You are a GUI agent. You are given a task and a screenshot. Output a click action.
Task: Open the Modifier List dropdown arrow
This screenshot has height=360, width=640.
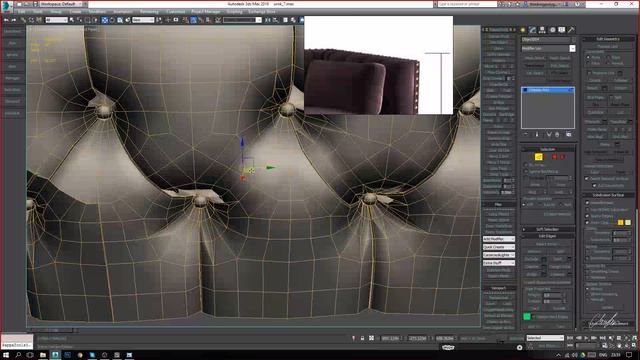click(572, 48)
